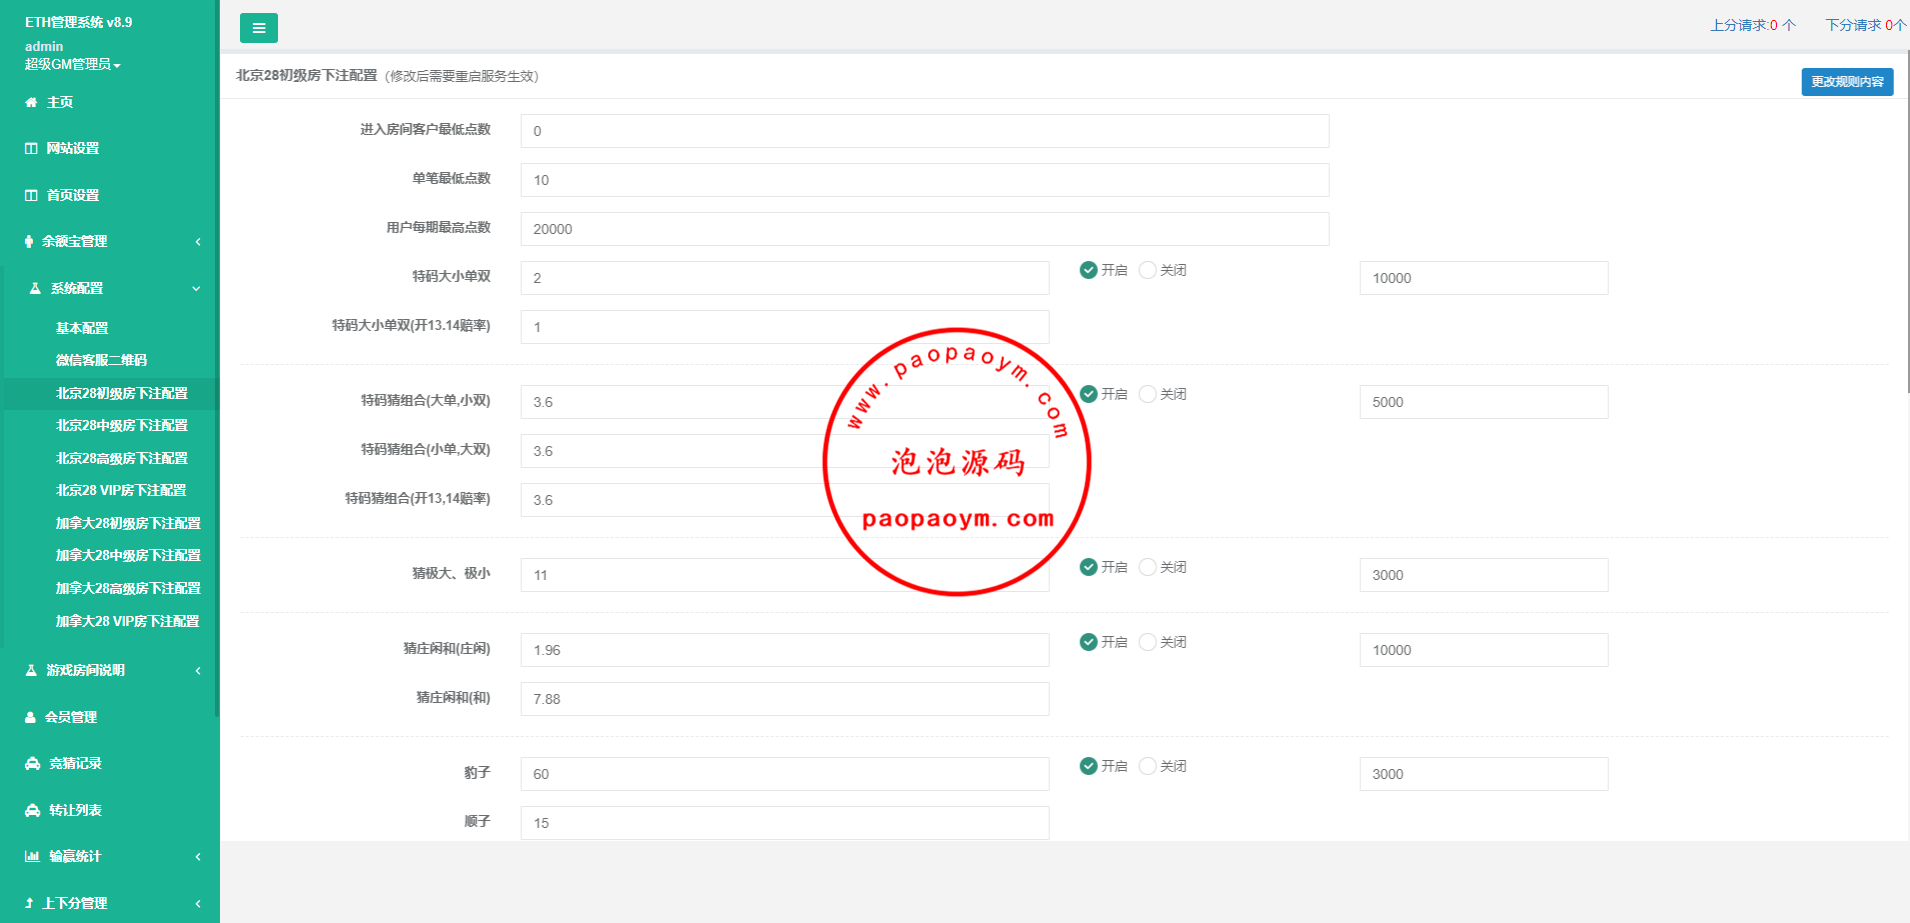Open the 上分请求 link in header
The image size is (1910, 923).
tap(1751, 25)
